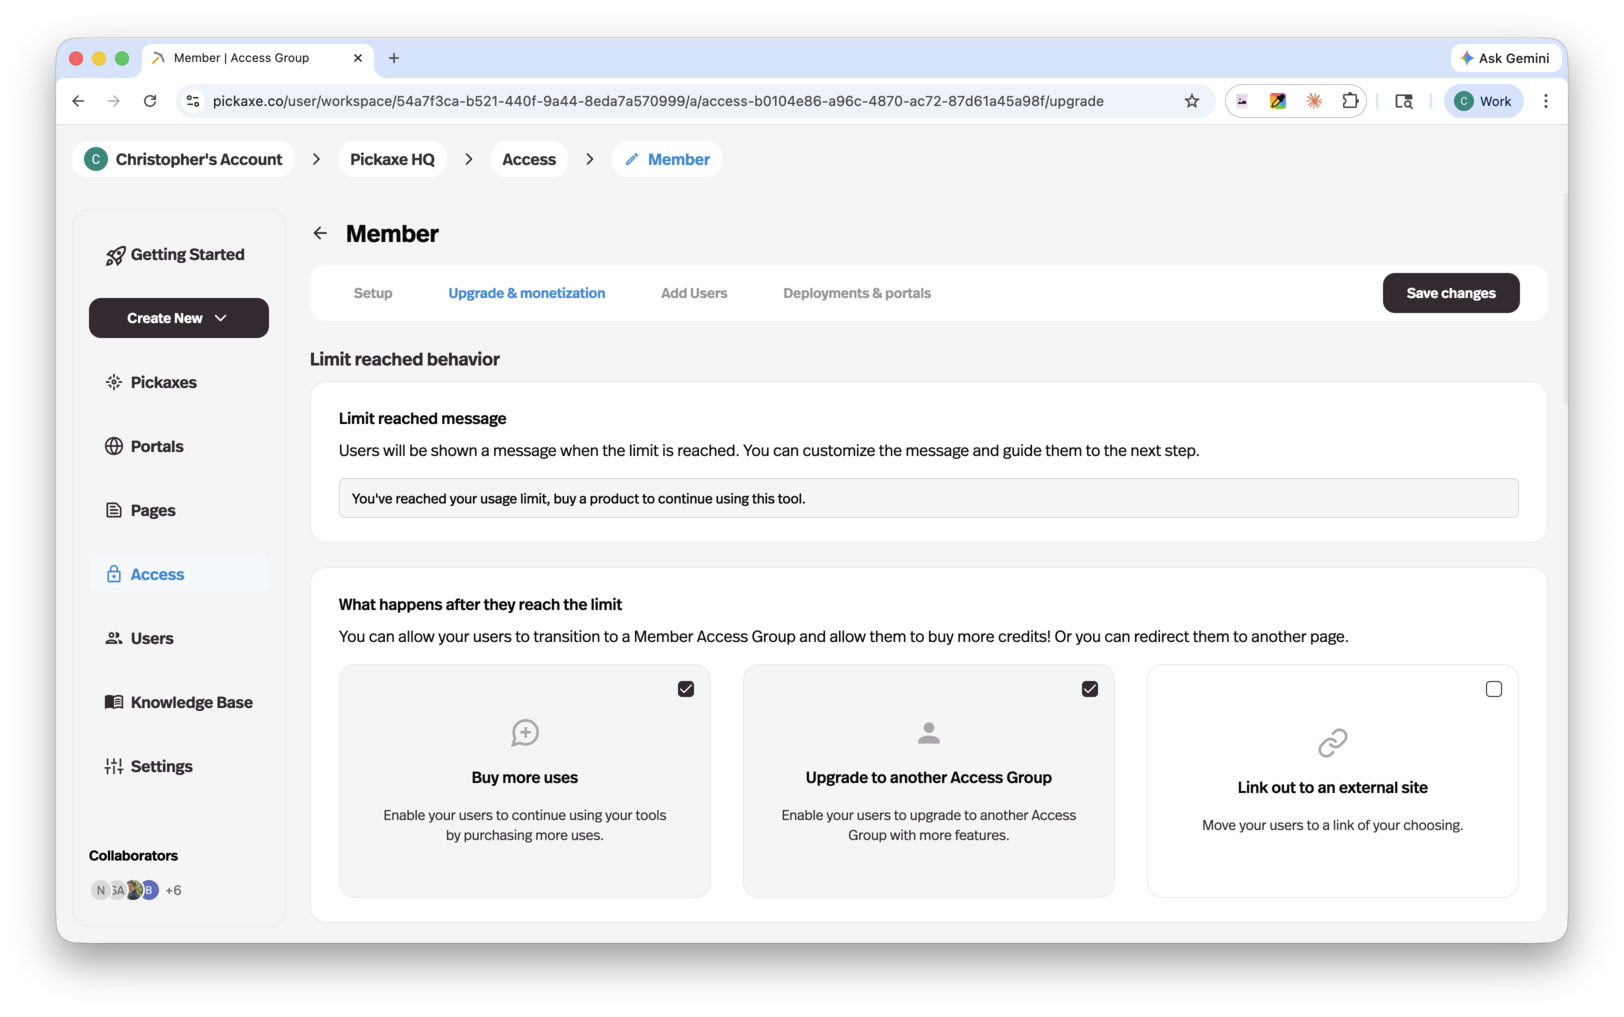The image size is (1624, 1017).
Task: Click the person icon in Upgrade card
Action: (929, 733)
